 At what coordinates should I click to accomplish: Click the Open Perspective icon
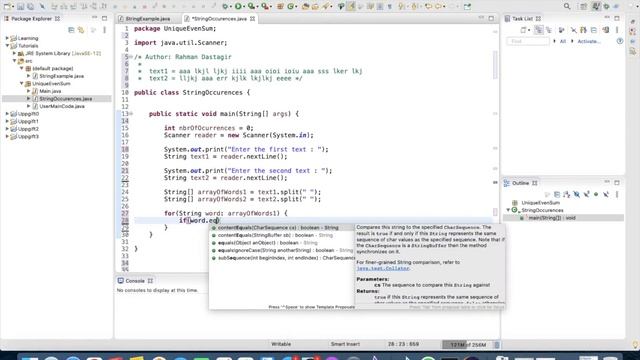(584, 6)
